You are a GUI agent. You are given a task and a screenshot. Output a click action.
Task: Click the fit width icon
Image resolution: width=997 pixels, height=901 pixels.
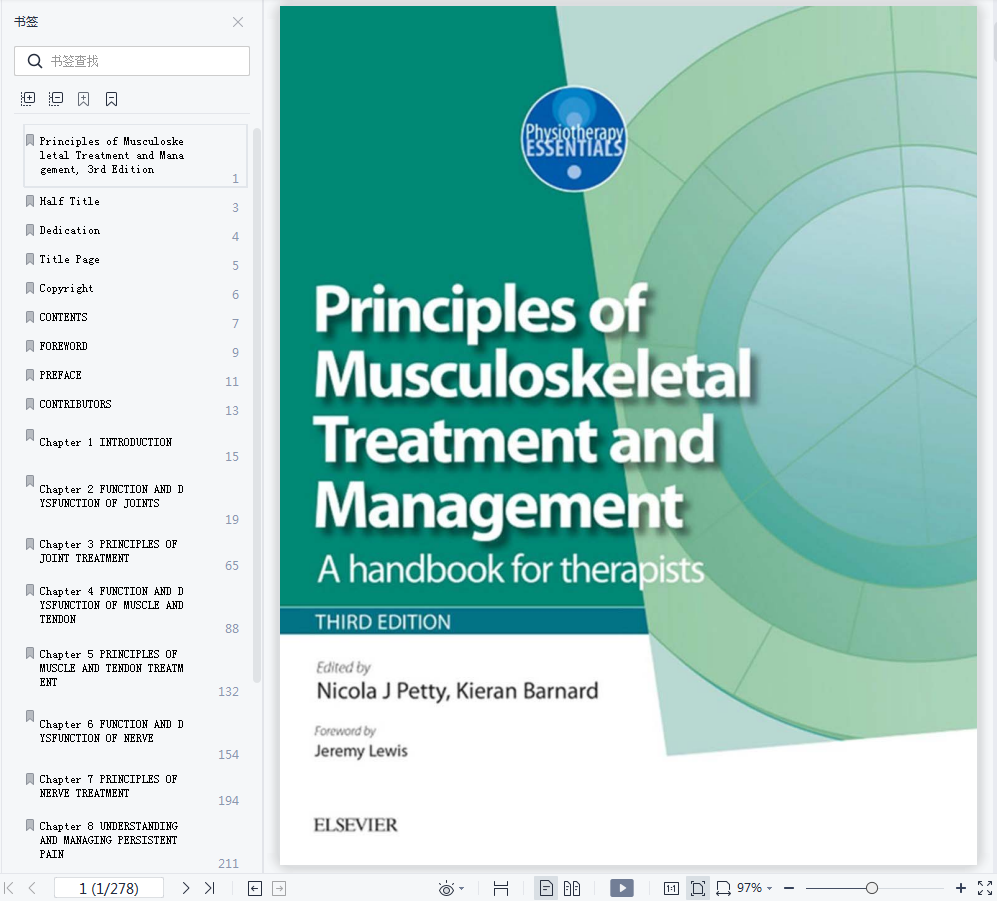tap(724, 888)
